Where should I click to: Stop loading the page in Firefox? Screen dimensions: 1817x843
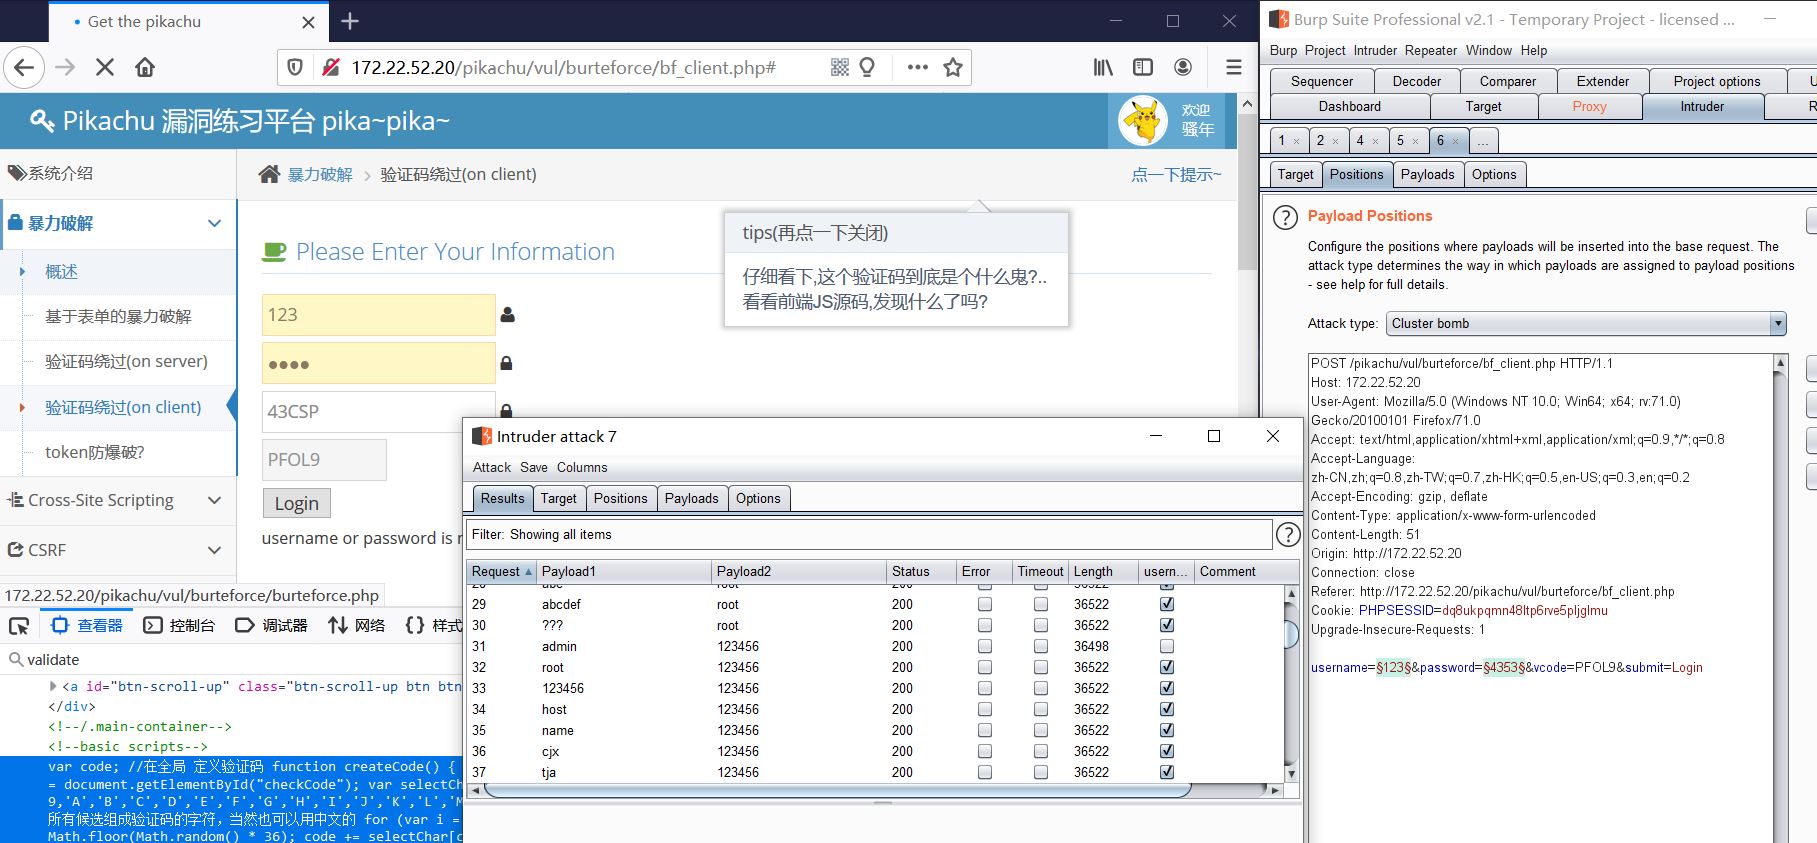tap(104, 67)
